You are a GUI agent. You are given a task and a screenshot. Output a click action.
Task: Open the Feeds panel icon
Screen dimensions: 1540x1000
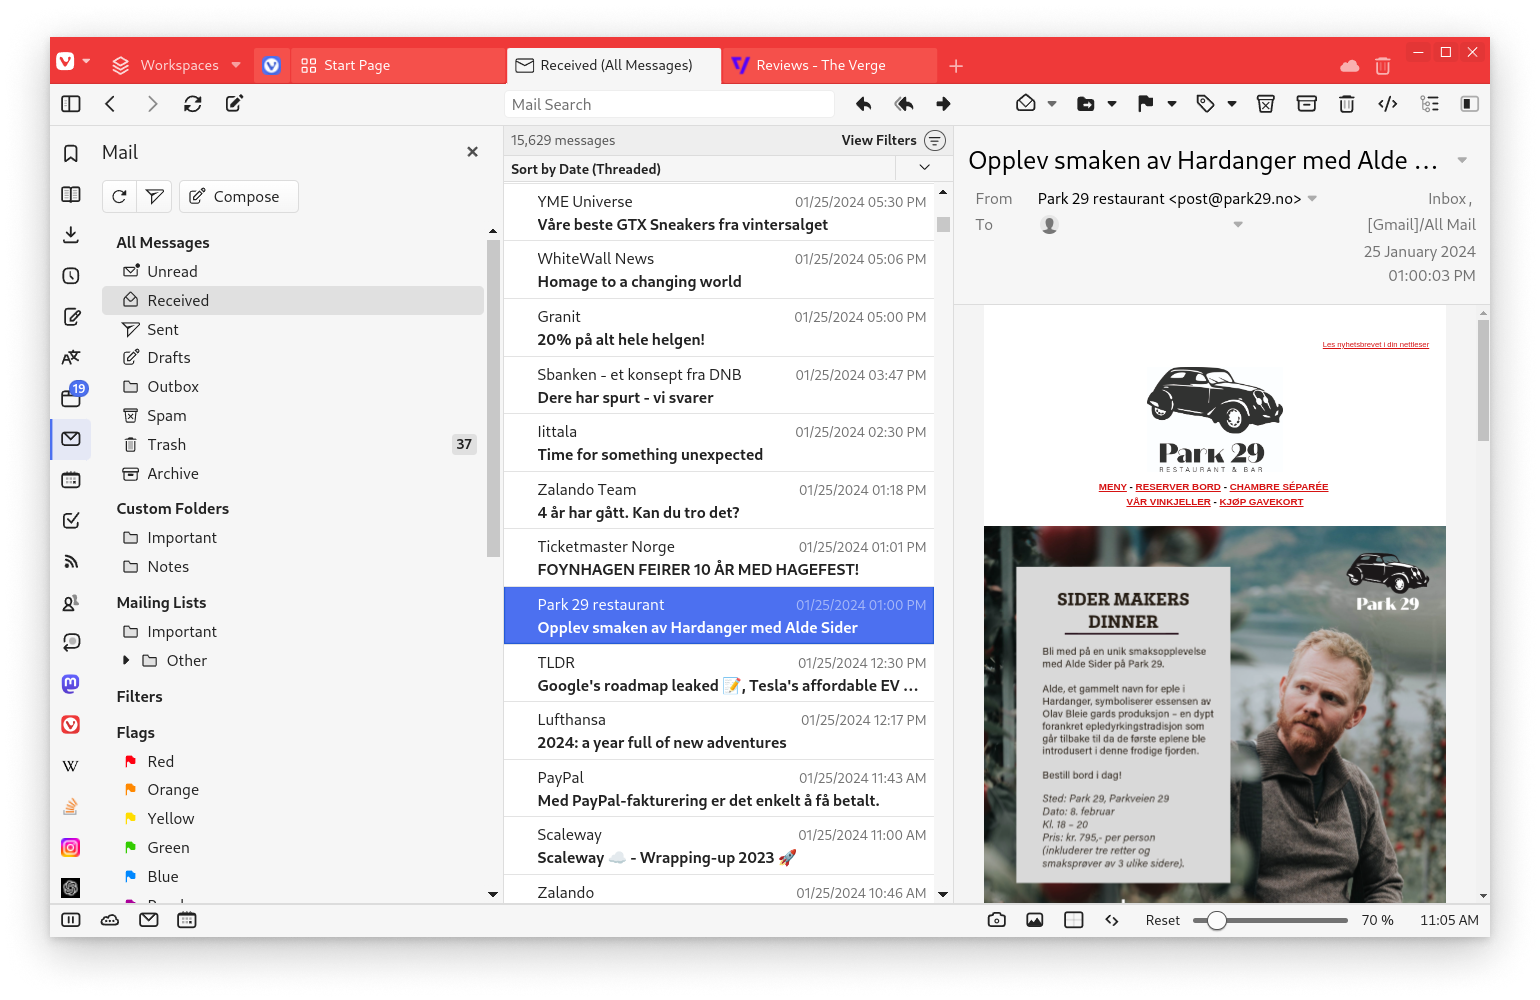(x=71, y=561)
